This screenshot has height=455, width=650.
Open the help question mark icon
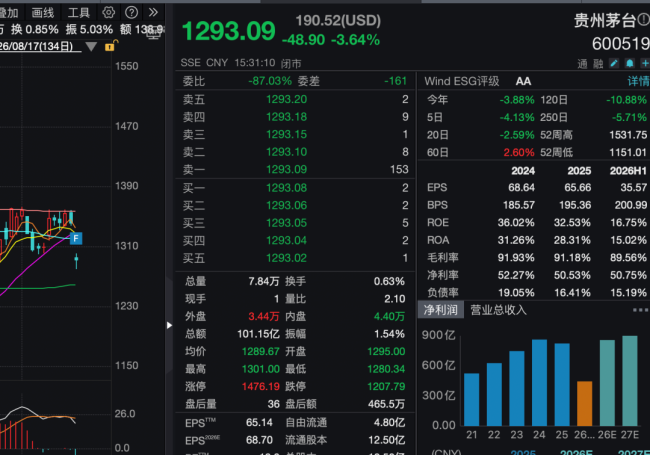click(131, 12)
